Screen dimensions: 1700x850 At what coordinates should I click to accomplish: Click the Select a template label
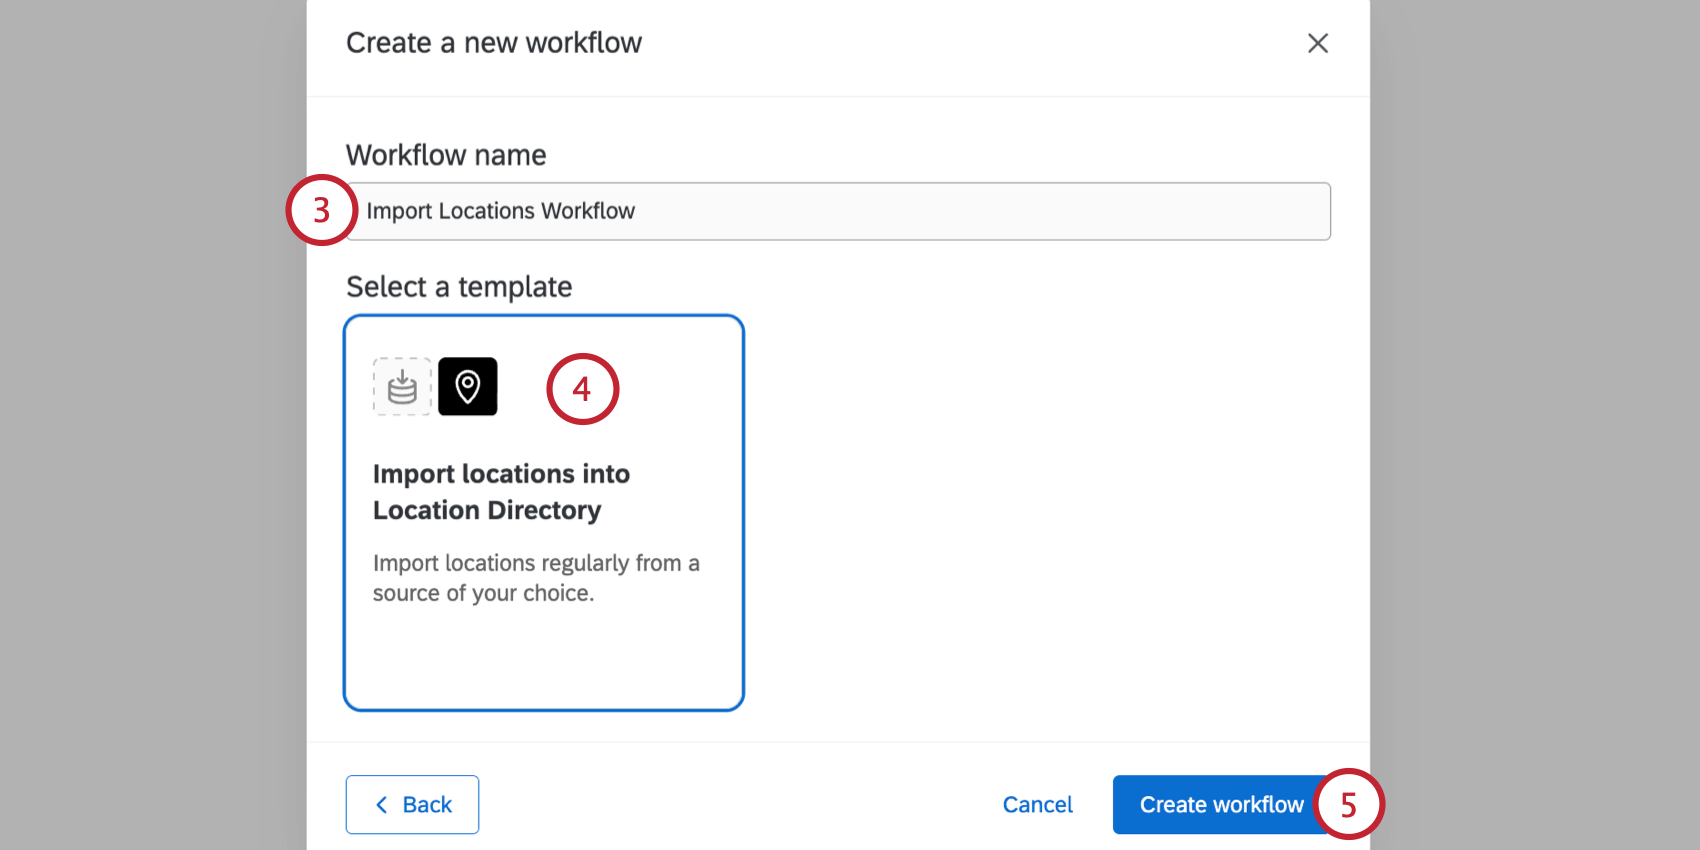click(x=459, y=287)
